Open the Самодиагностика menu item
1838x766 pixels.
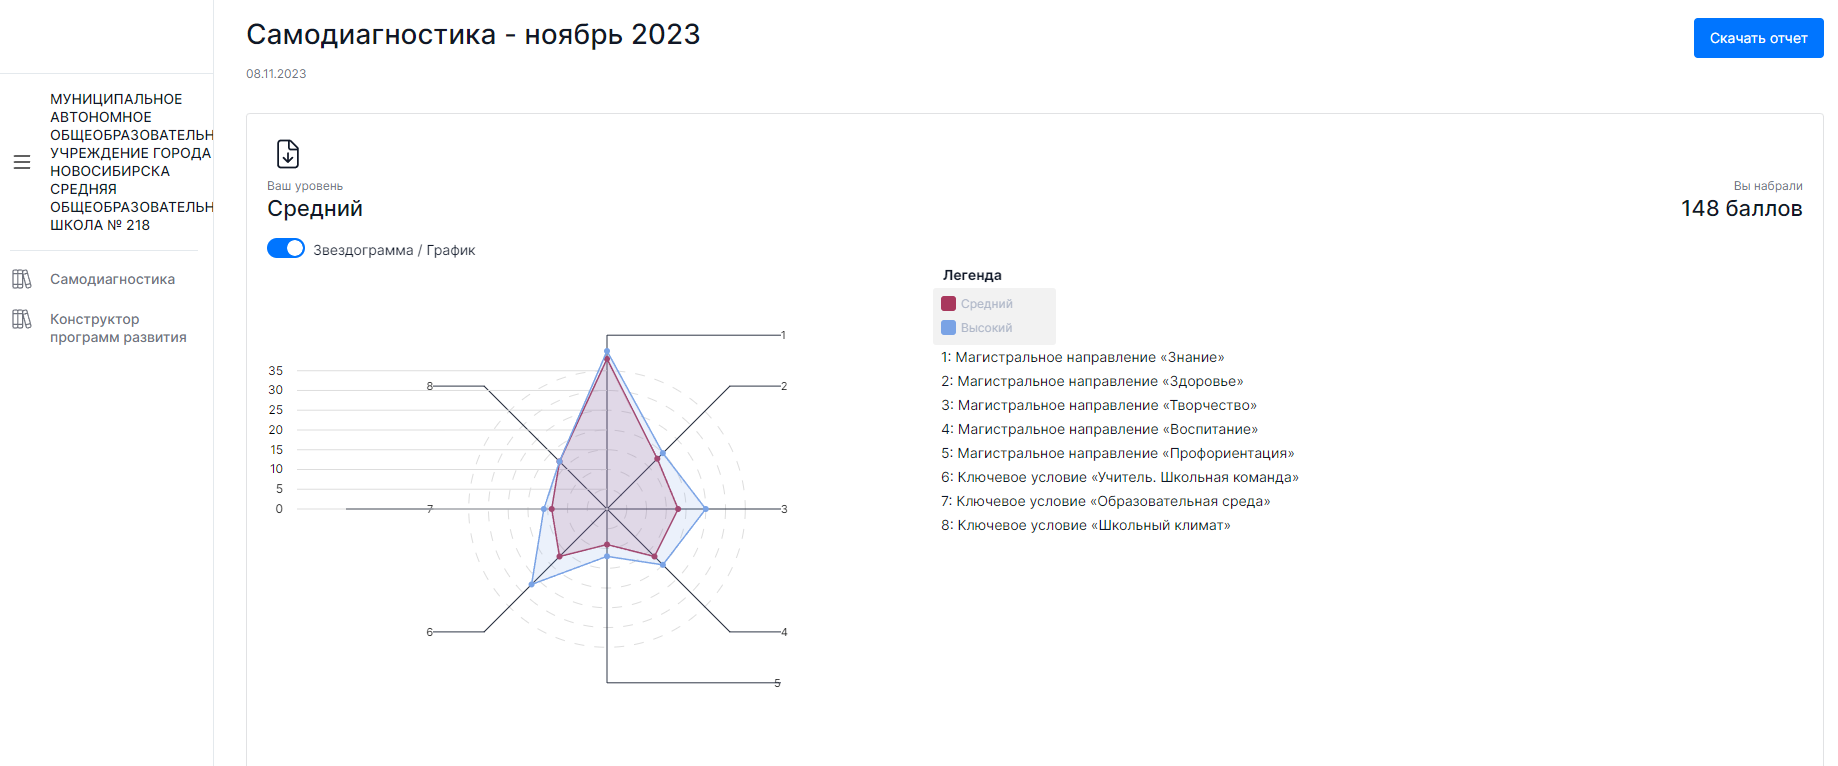(112, 279)
